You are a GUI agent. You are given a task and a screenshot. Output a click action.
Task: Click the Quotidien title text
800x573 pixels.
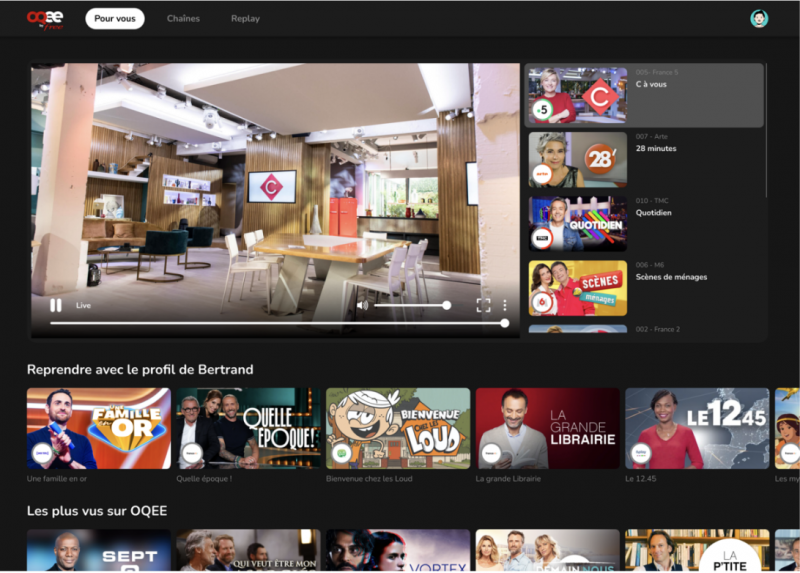pyautogui.click(x=654, y=213)
